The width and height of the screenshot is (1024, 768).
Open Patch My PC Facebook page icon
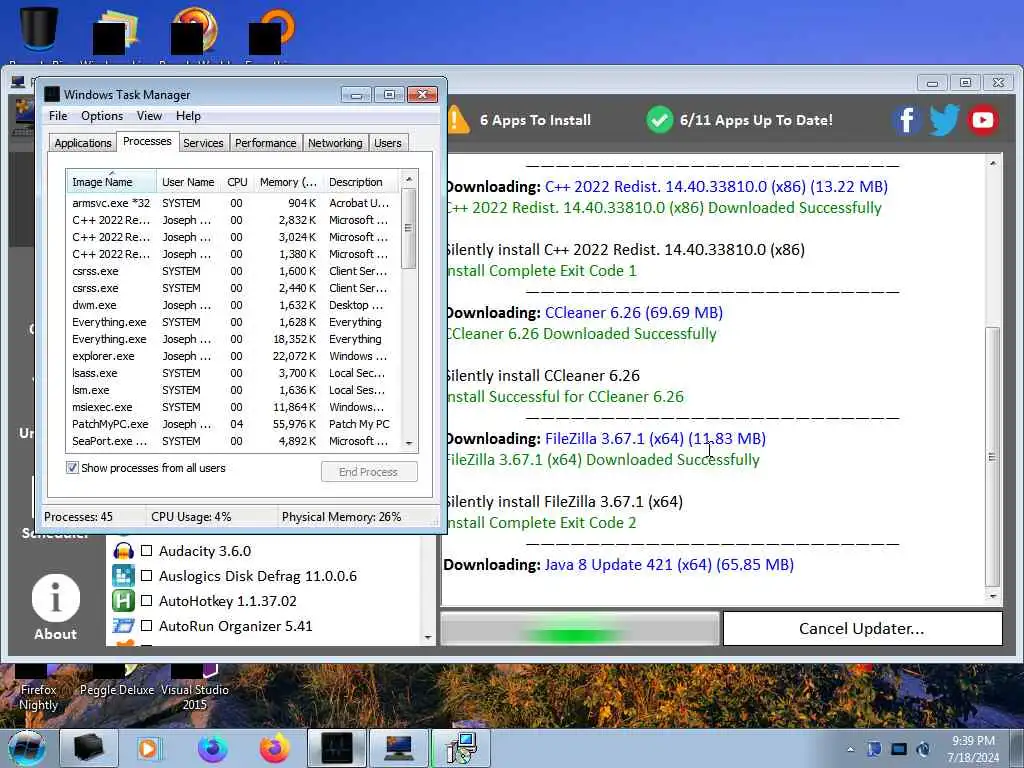click(x=906, y=120)
